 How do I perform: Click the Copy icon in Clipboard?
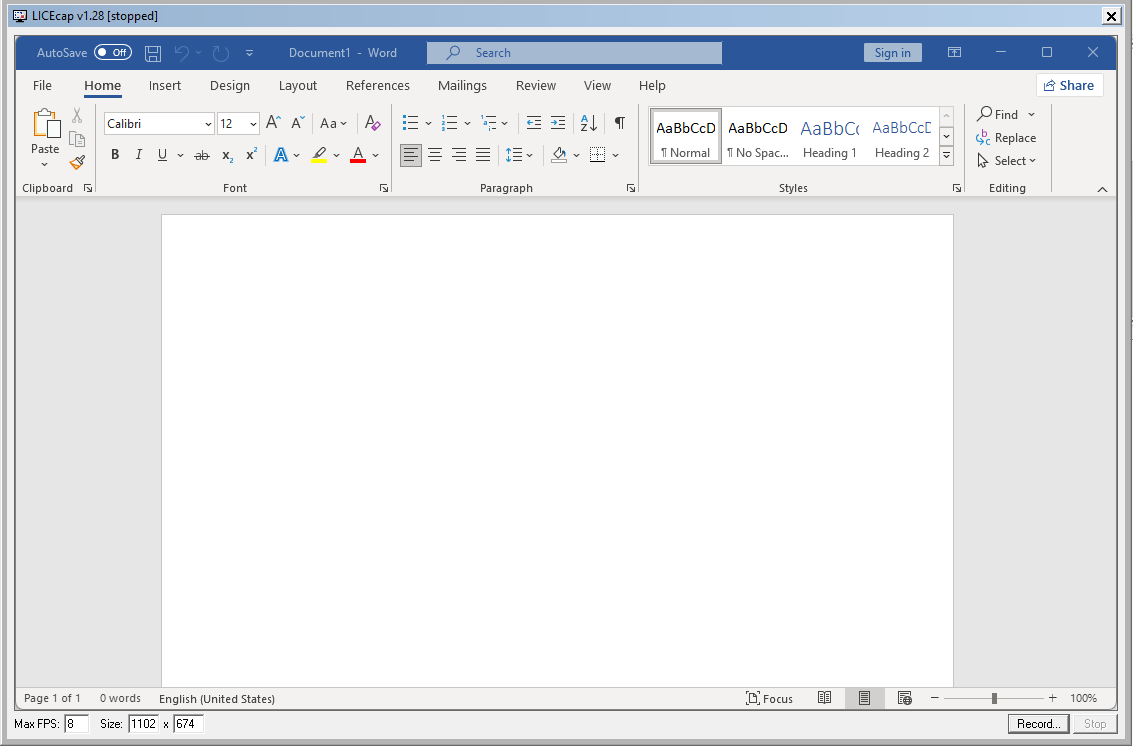(x=77, y=139)
